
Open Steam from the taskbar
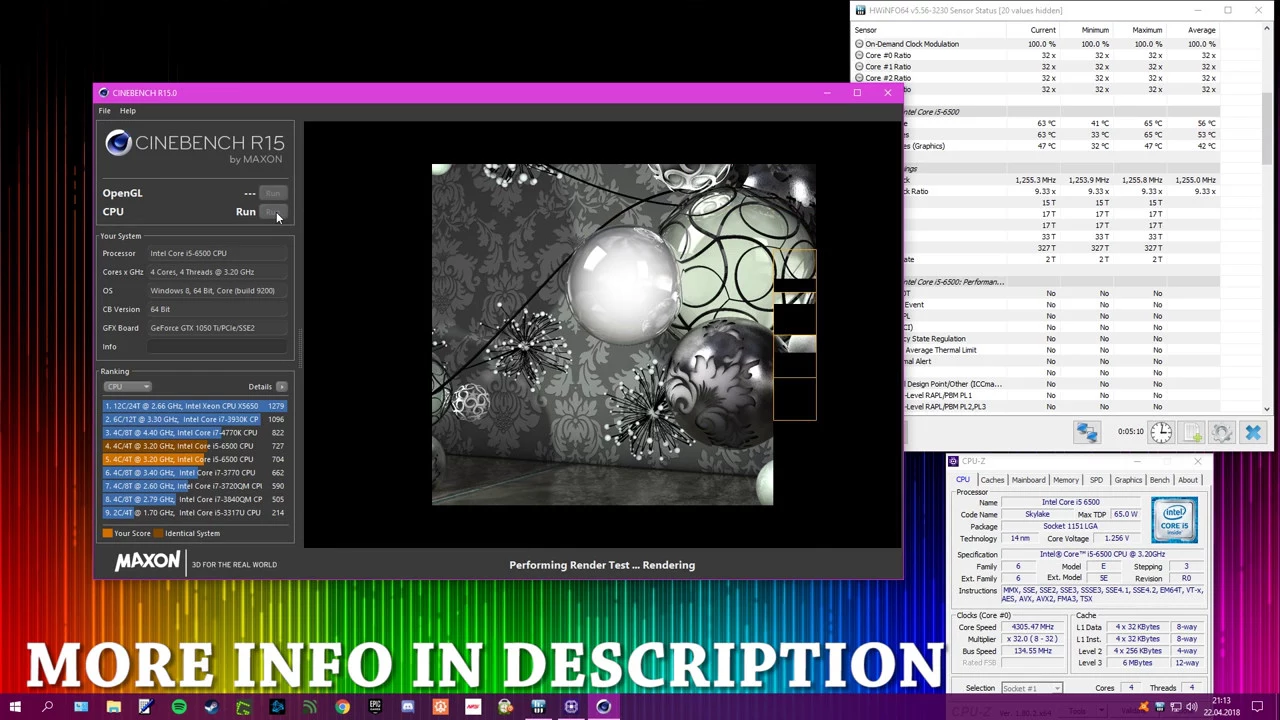coord(211,707)
